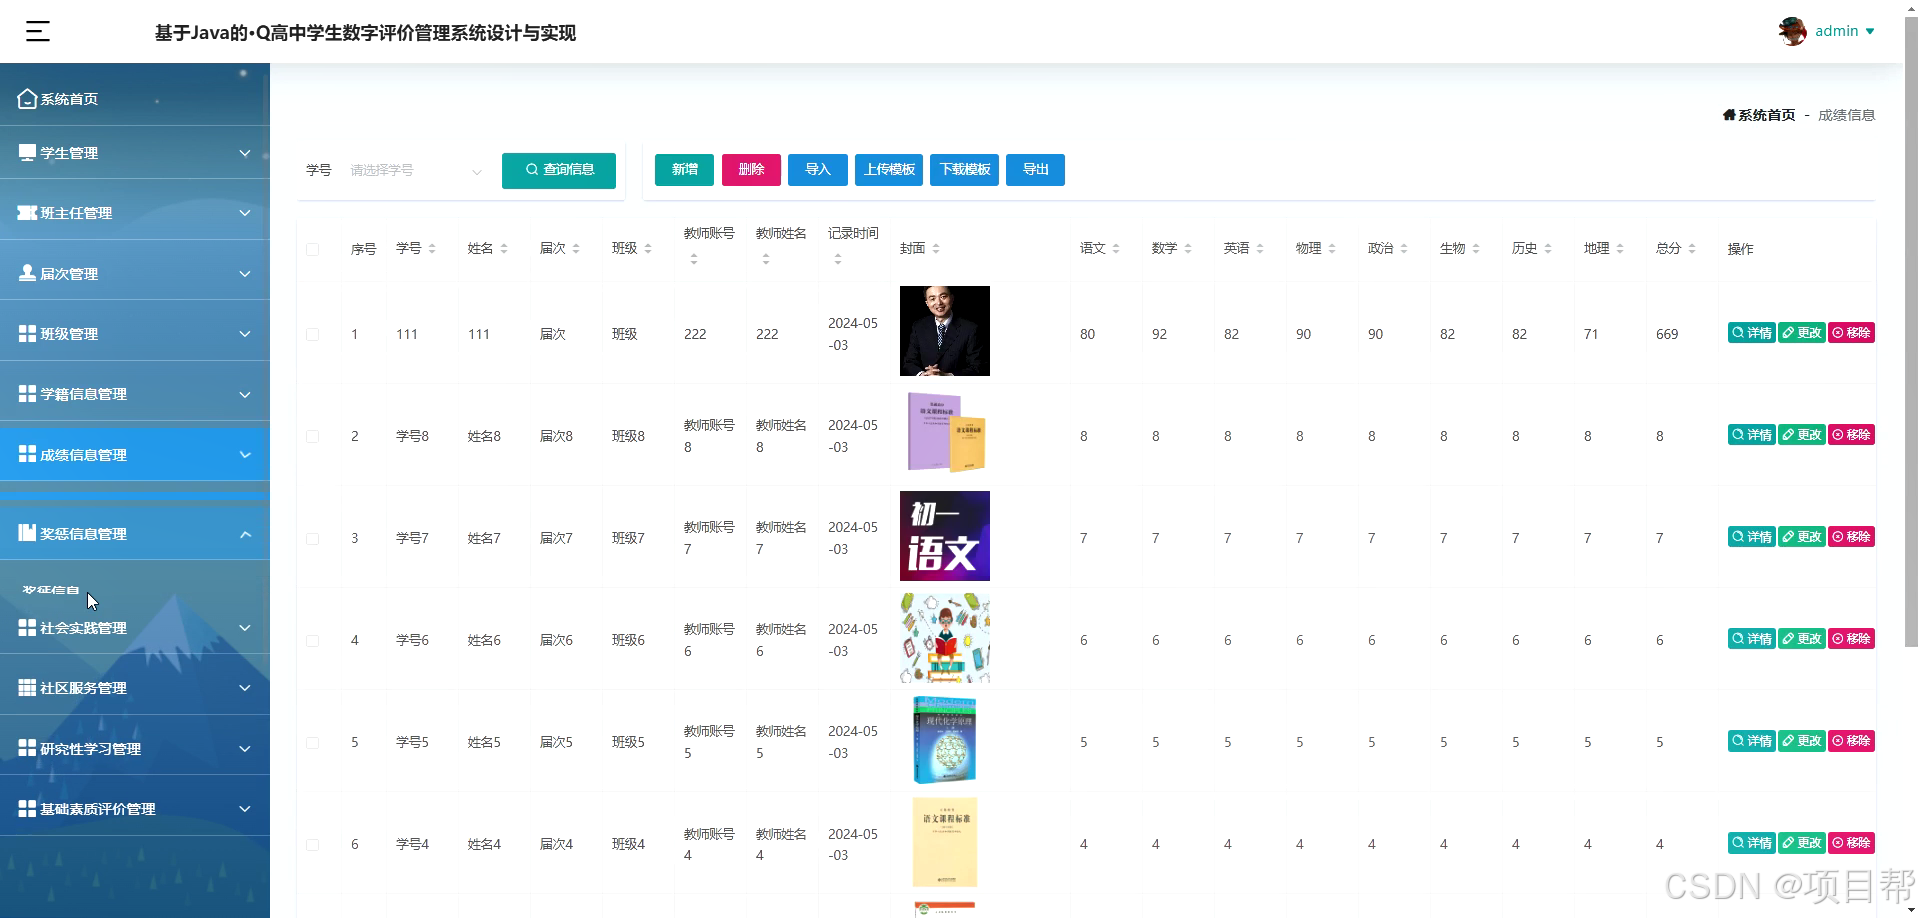Expand the 社区服务管理 menu chevron
Viewport: 1920px width, 918px height.
tap(245, 688)
